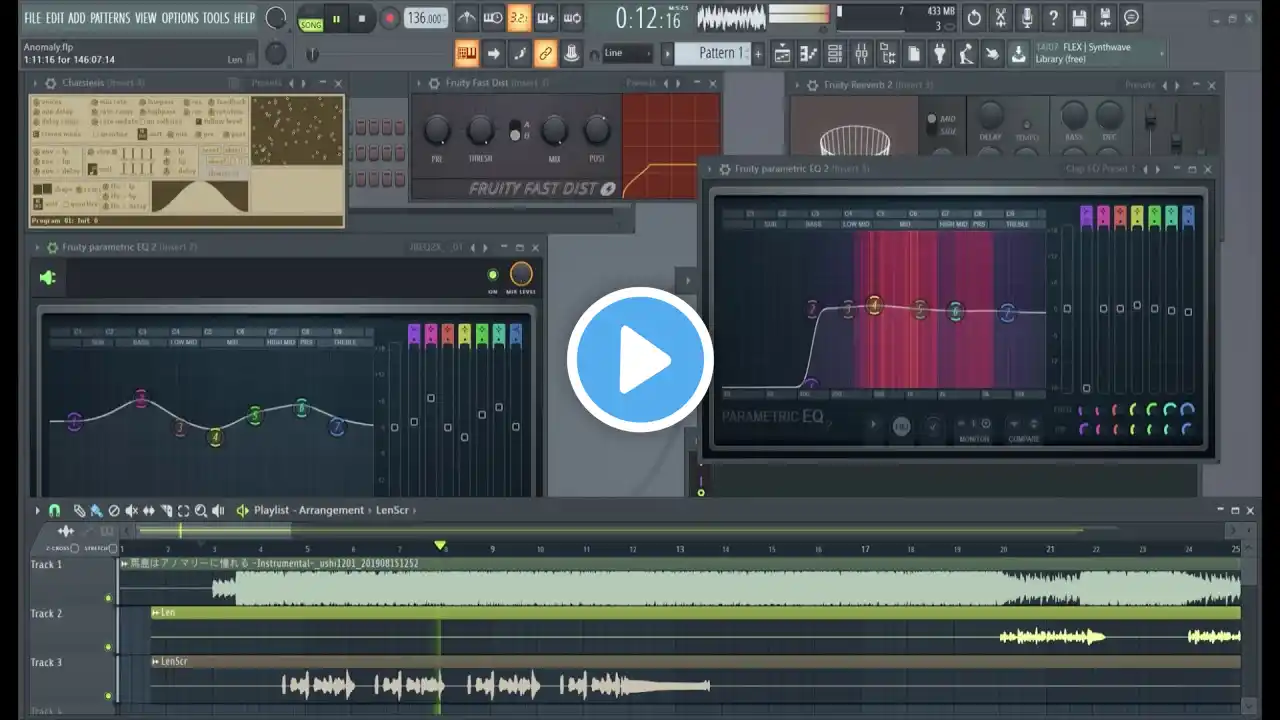
Task: Open the OPTIONS menu
Action: [x=180, y=18]
